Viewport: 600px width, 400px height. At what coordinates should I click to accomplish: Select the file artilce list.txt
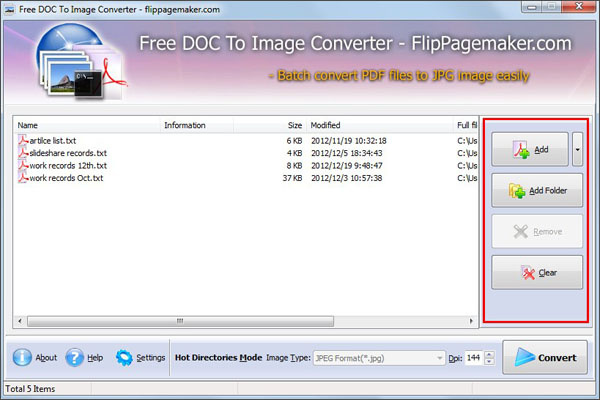[53, 141]
